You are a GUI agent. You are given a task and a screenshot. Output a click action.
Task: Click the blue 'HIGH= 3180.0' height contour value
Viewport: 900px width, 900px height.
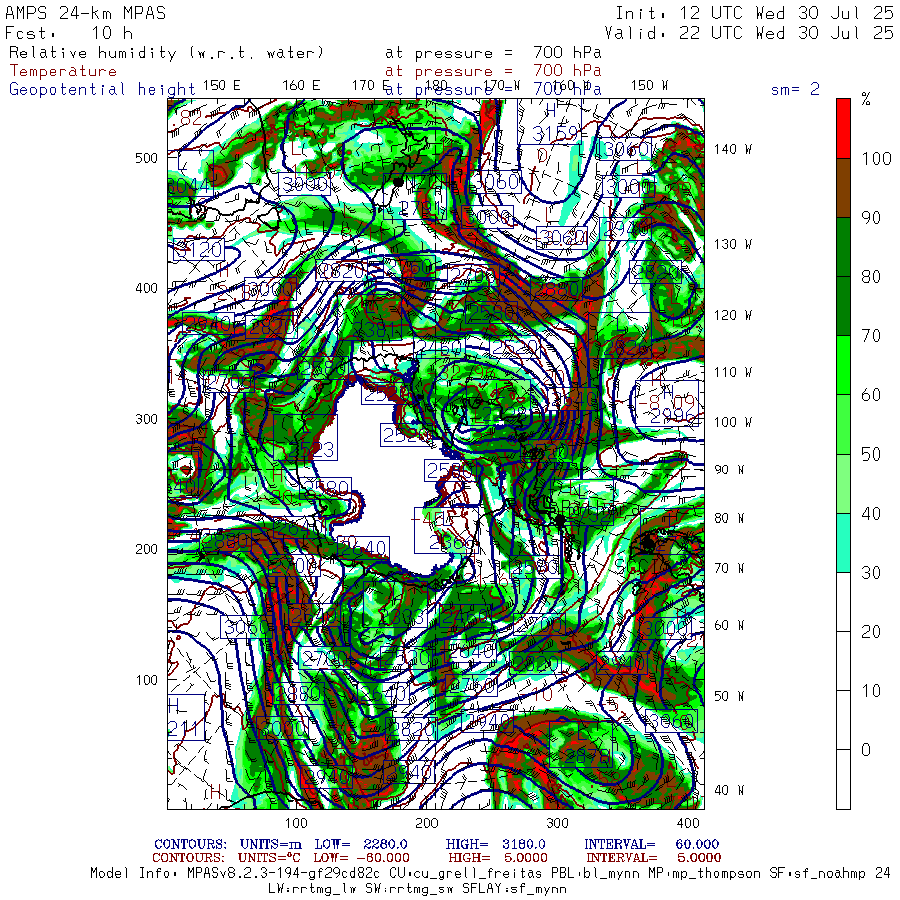495,844
